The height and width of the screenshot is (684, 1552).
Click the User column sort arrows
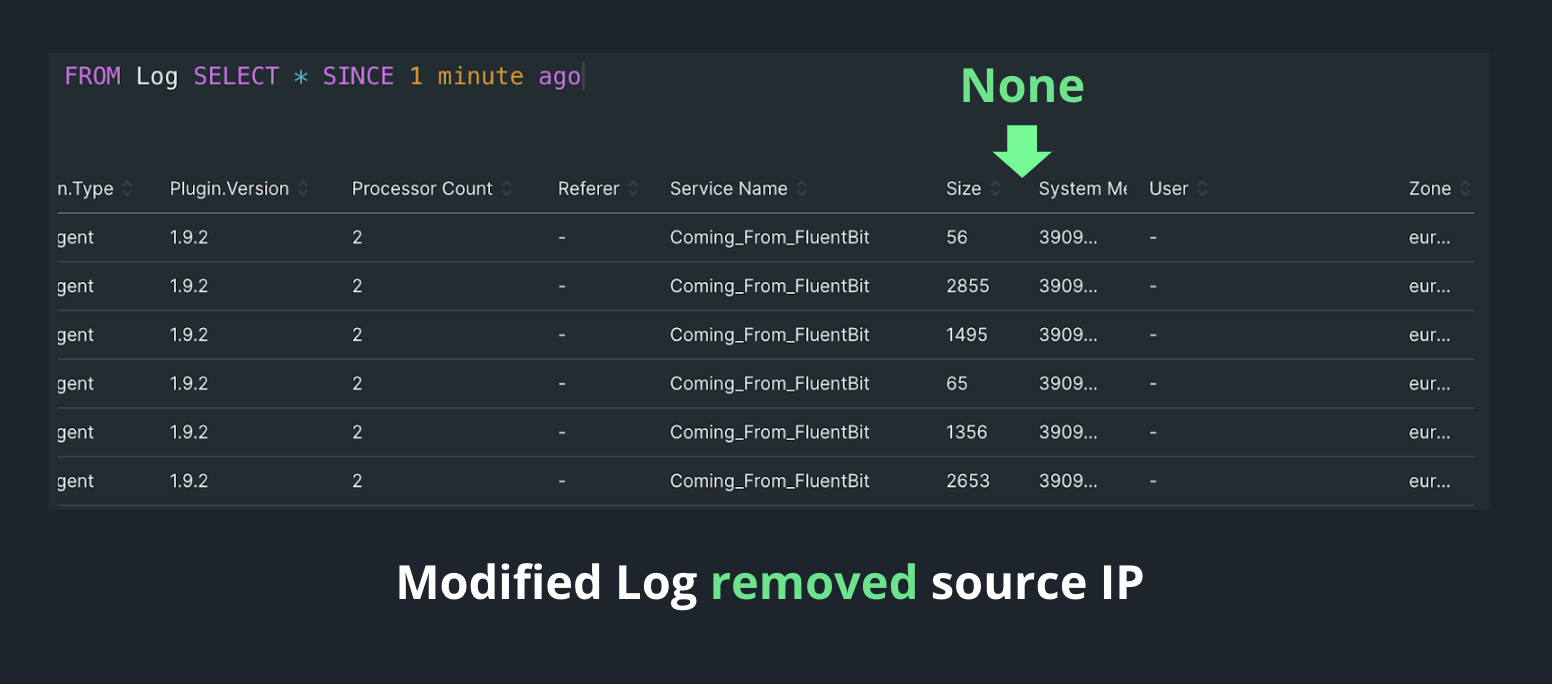point(1202,189)
